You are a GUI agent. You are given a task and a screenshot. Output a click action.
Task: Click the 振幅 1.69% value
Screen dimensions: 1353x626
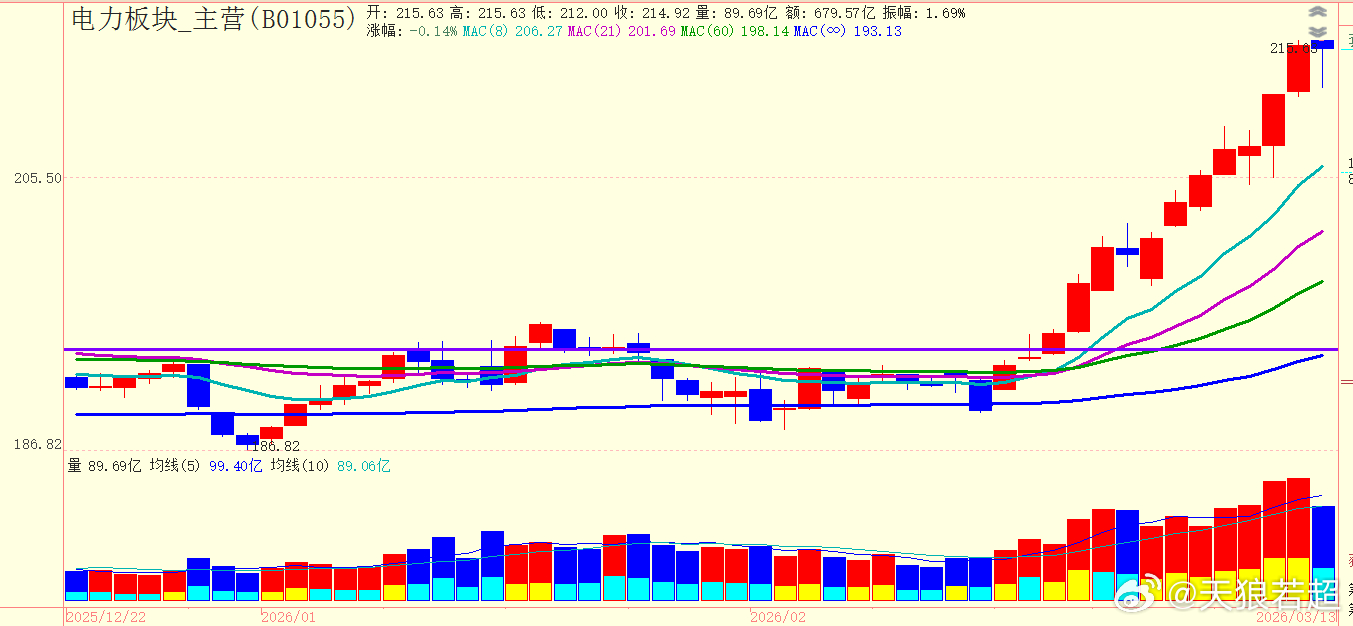point(923,13)
